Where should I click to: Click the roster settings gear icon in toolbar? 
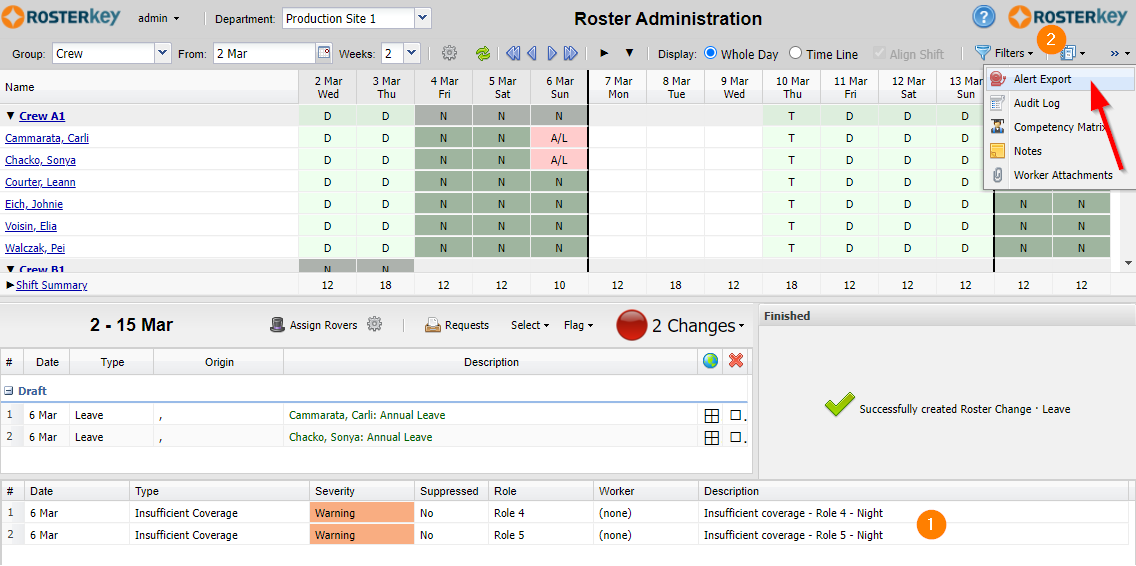click(x=449, y=53)
